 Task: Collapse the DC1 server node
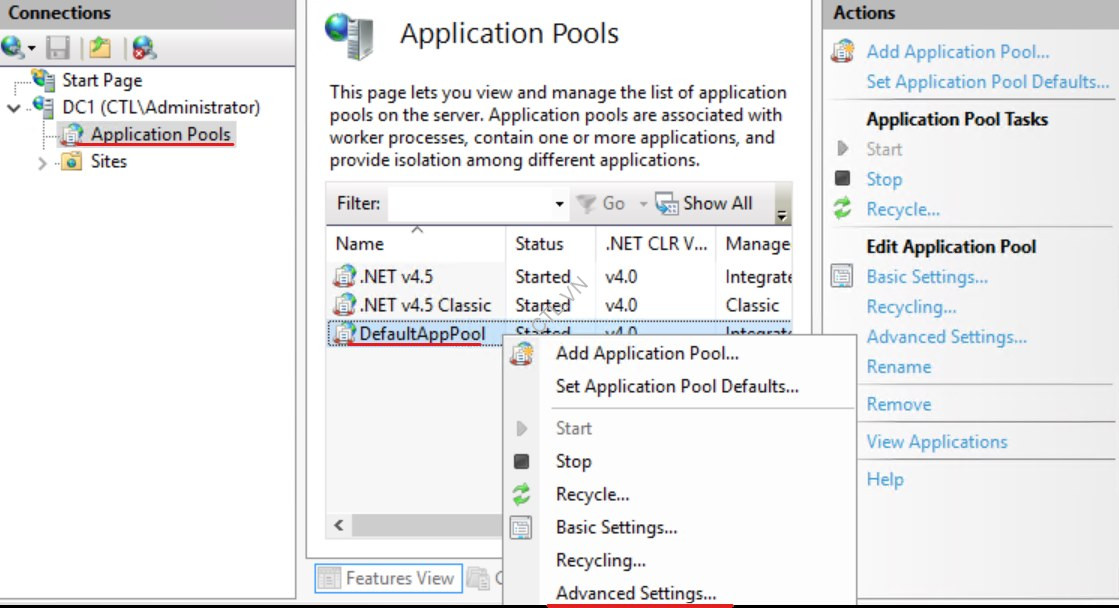tap(13, 108)
